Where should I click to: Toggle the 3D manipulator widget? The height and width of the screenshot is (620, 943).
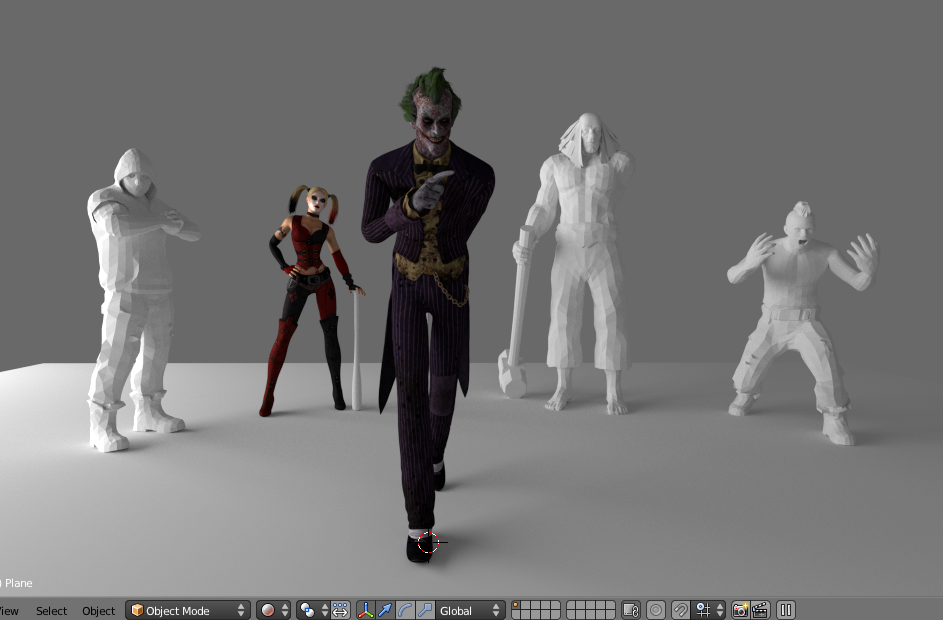click(366, 610)
